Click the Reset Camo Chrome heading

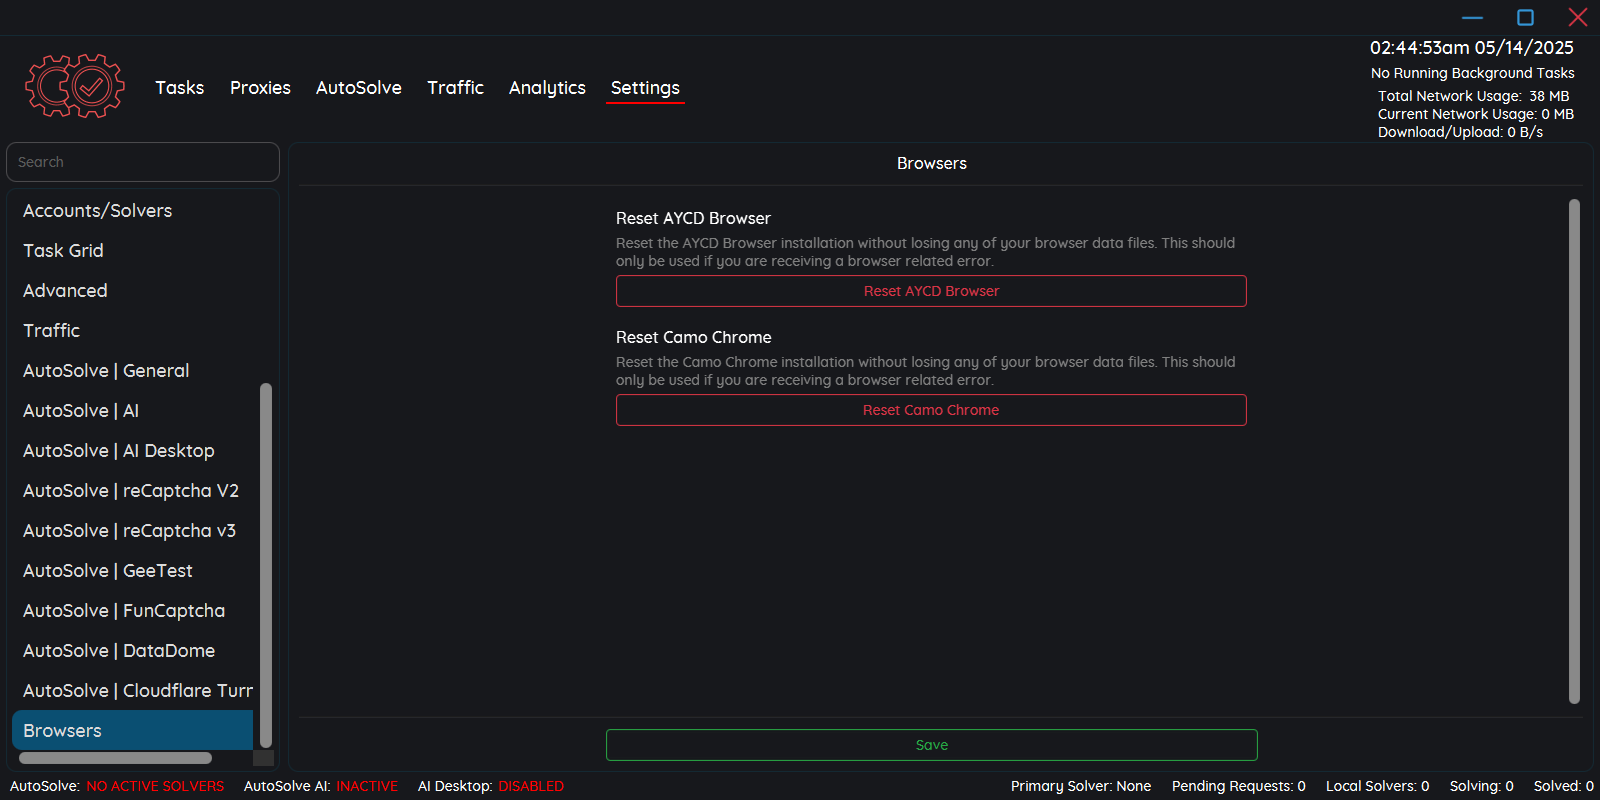coord(693,337)
